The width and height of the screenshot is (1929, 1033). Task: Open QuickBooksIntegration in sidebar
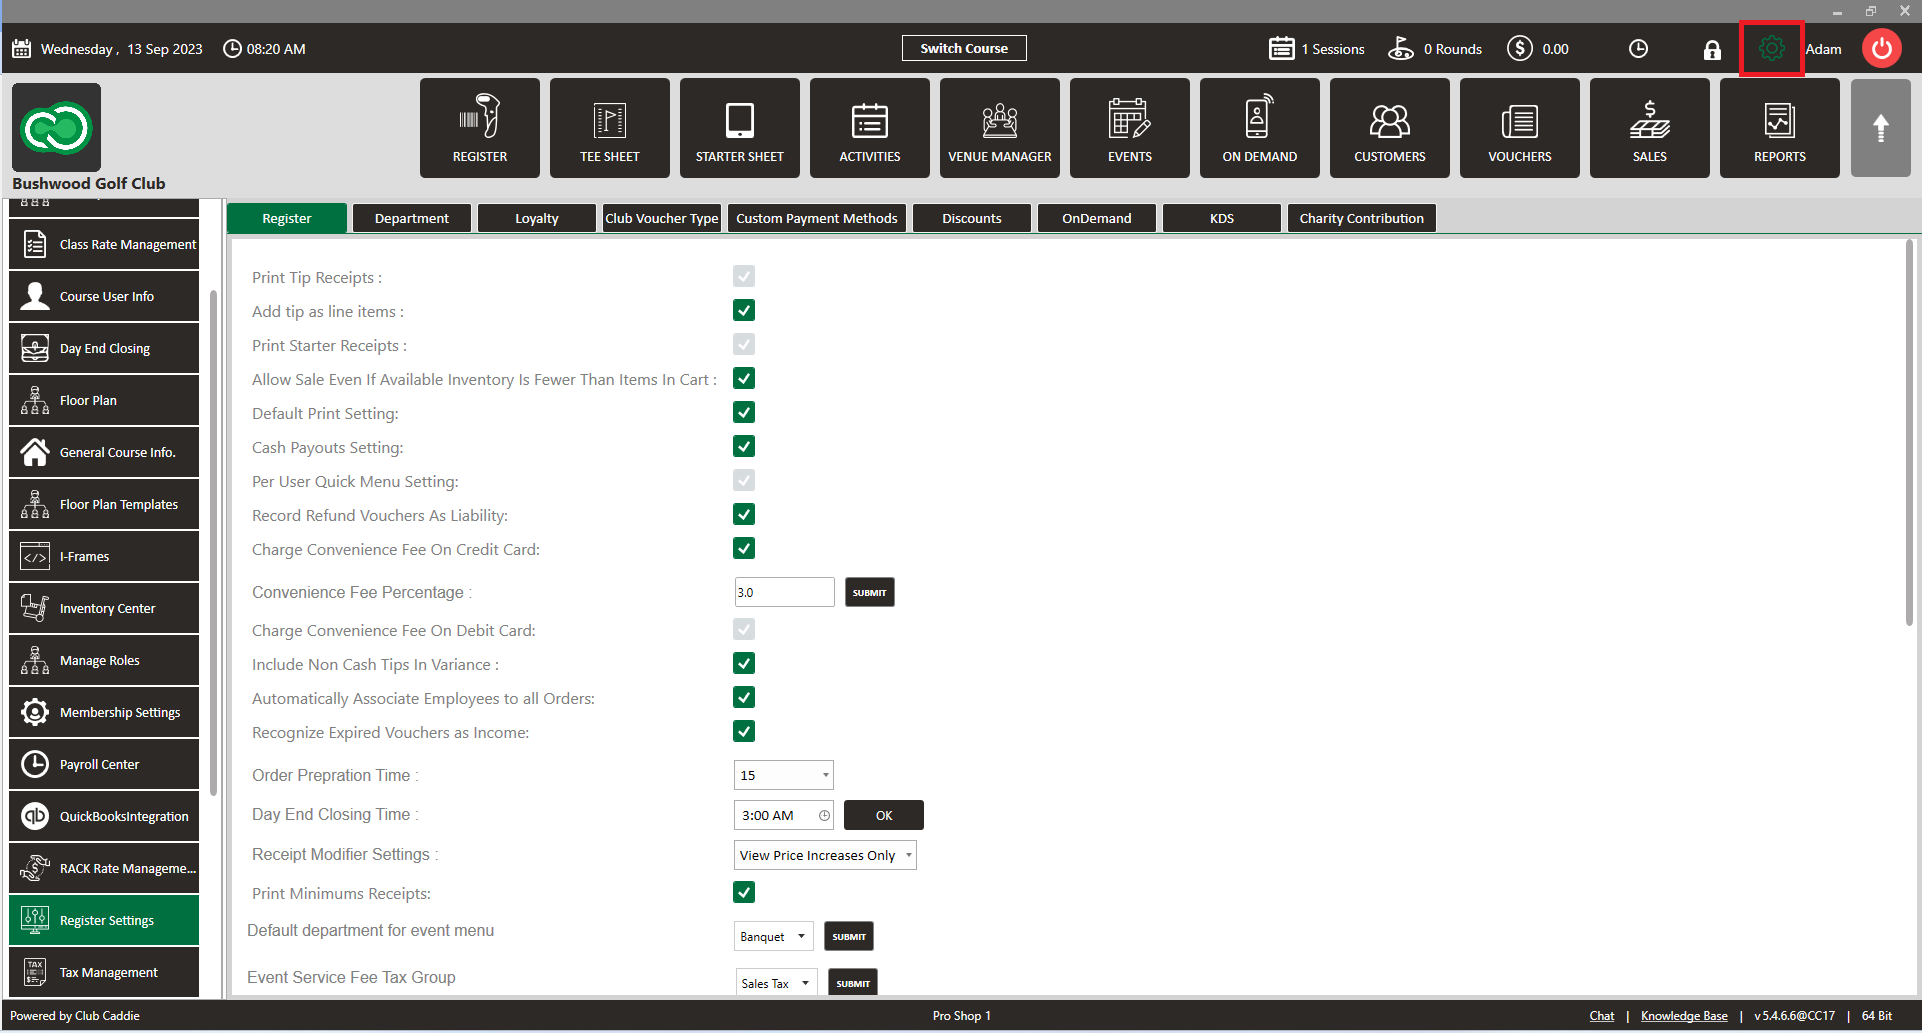tap(104, 816)
